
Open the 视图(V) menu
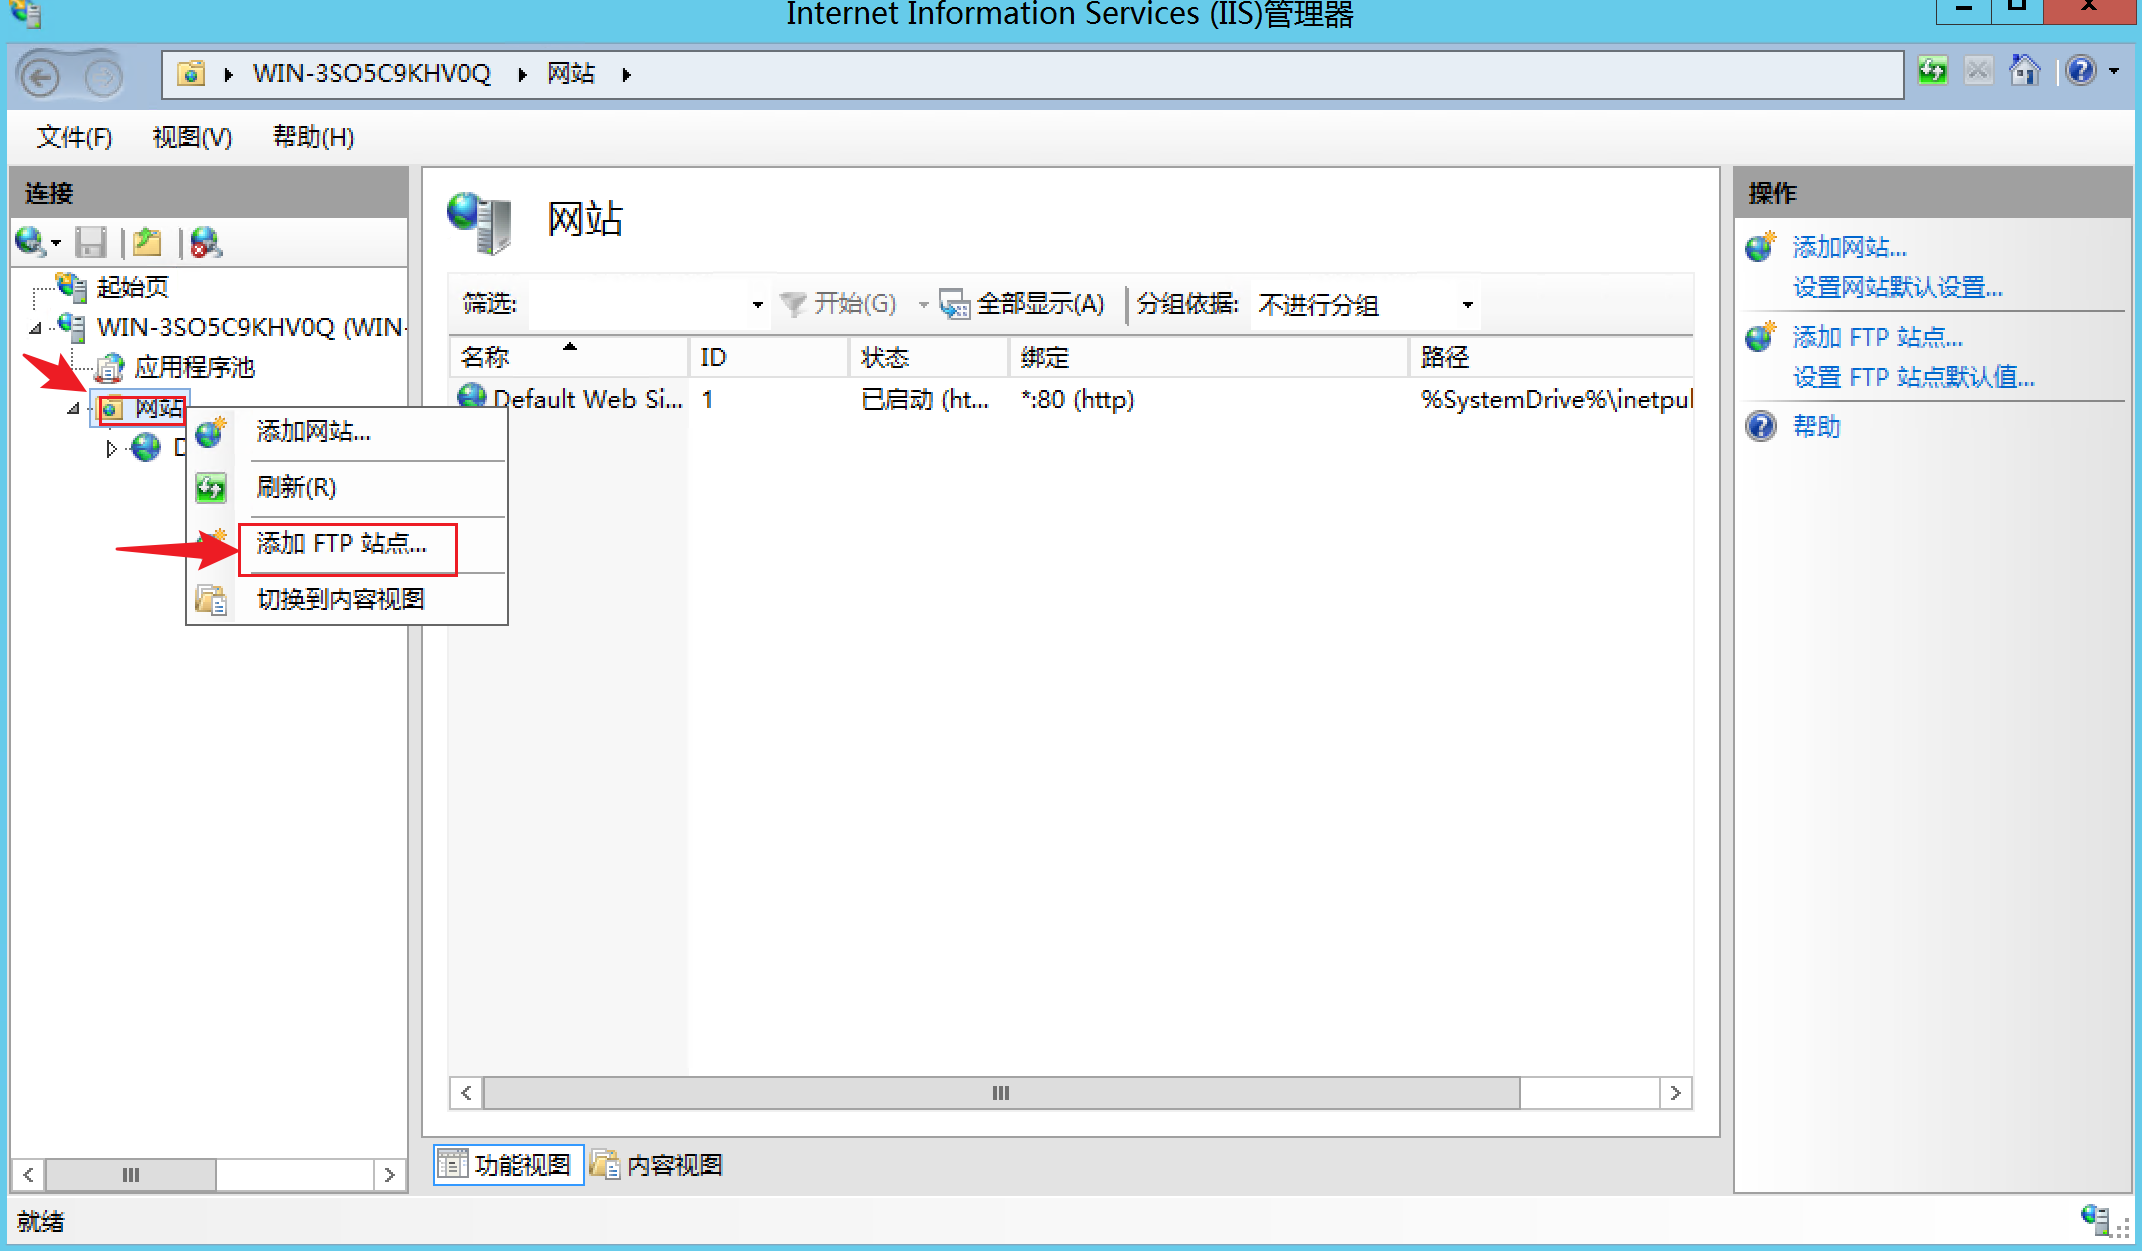[x=192, y=137]
